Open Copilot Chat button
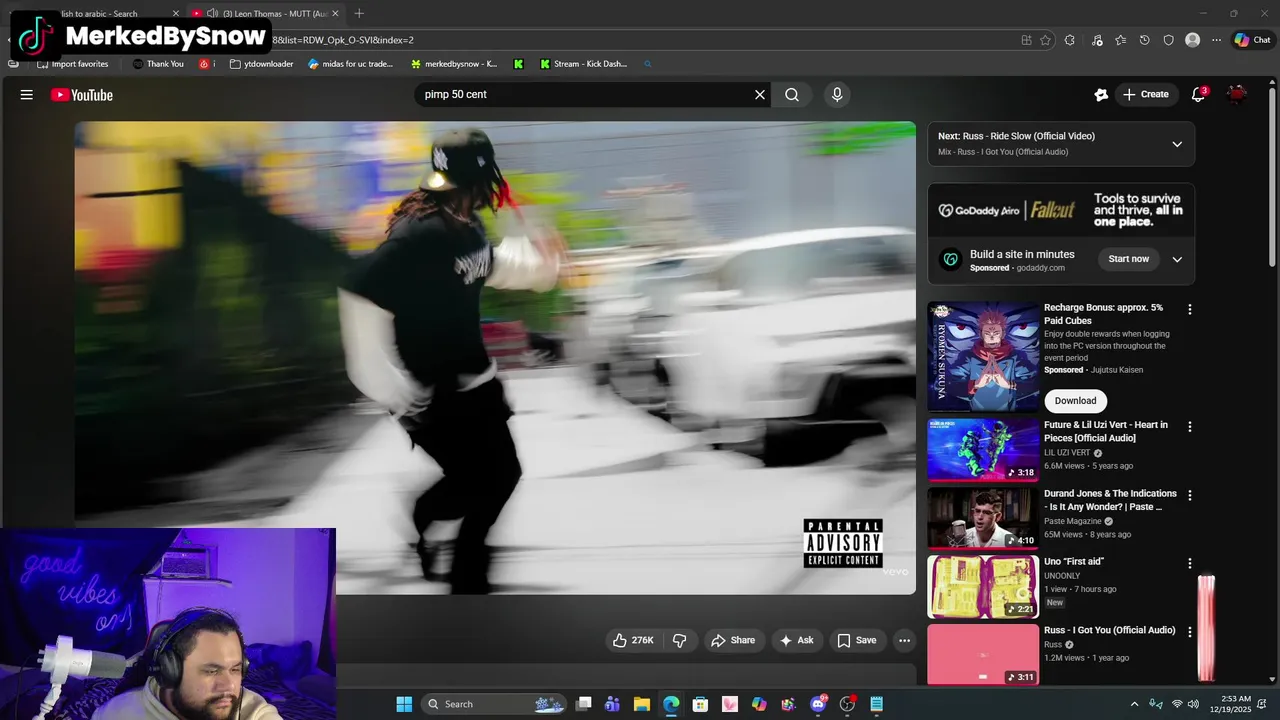Image resolution: width=1280 pixels, height=720 pixels. tap(1252, 40)
